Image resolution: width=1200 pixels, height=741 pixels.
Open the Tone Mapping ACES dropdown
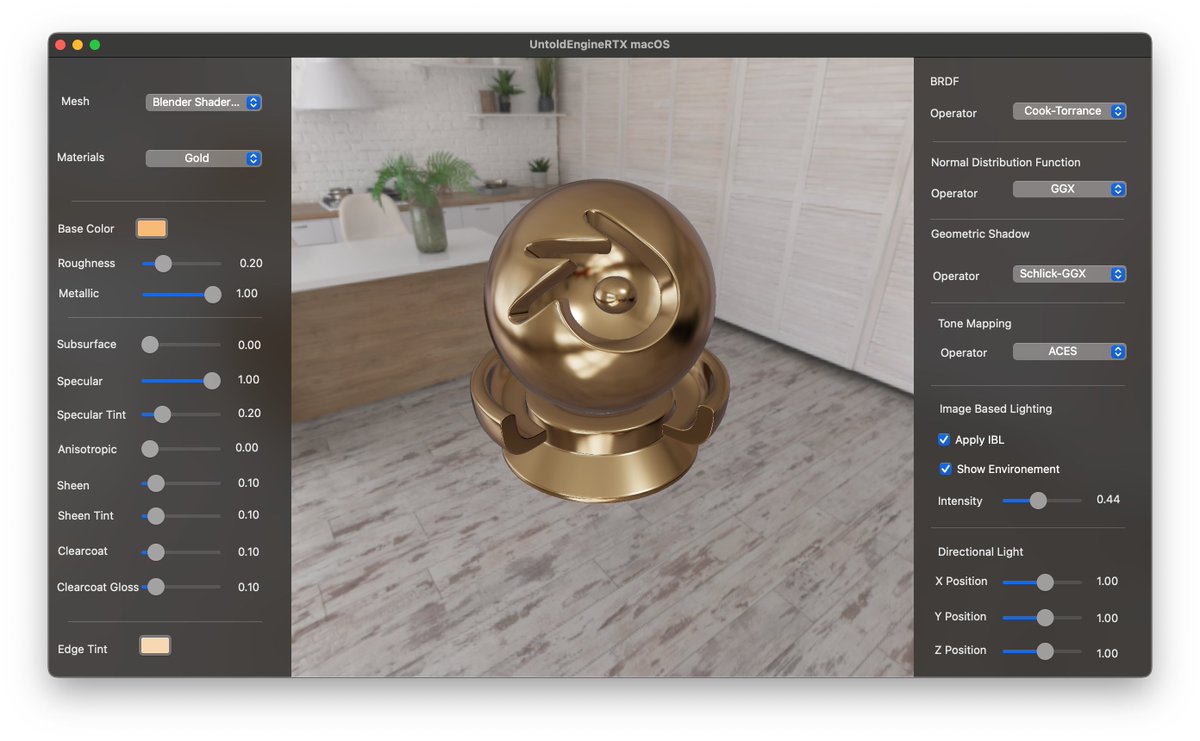pos(1069,352)
